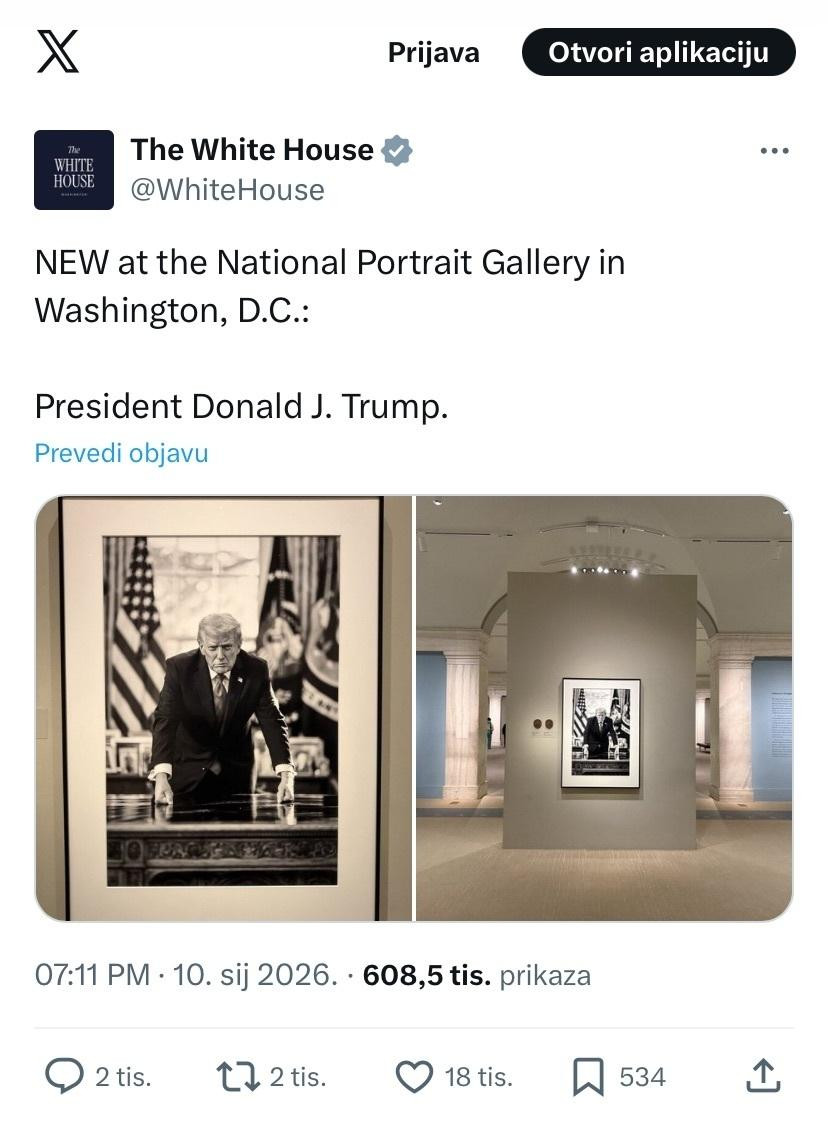This screenshot has width=828, height=1138.
Task: Click the verified checkmark badge
Action: pos(397,151)
